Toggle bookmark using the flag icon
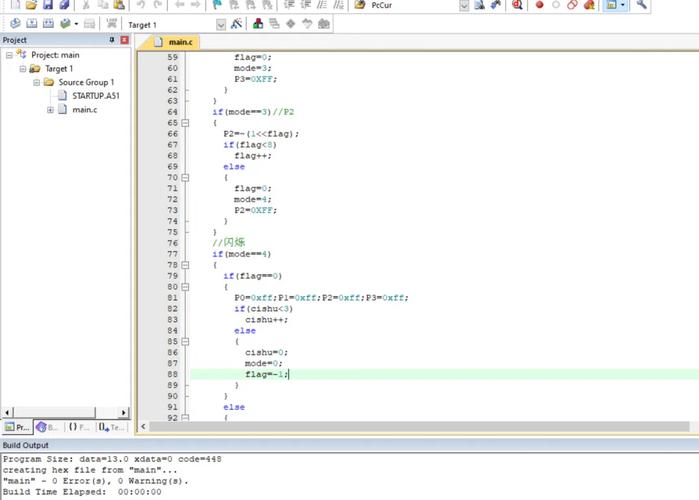The width and height of the screenshot is (699, 500). point(219,5)
